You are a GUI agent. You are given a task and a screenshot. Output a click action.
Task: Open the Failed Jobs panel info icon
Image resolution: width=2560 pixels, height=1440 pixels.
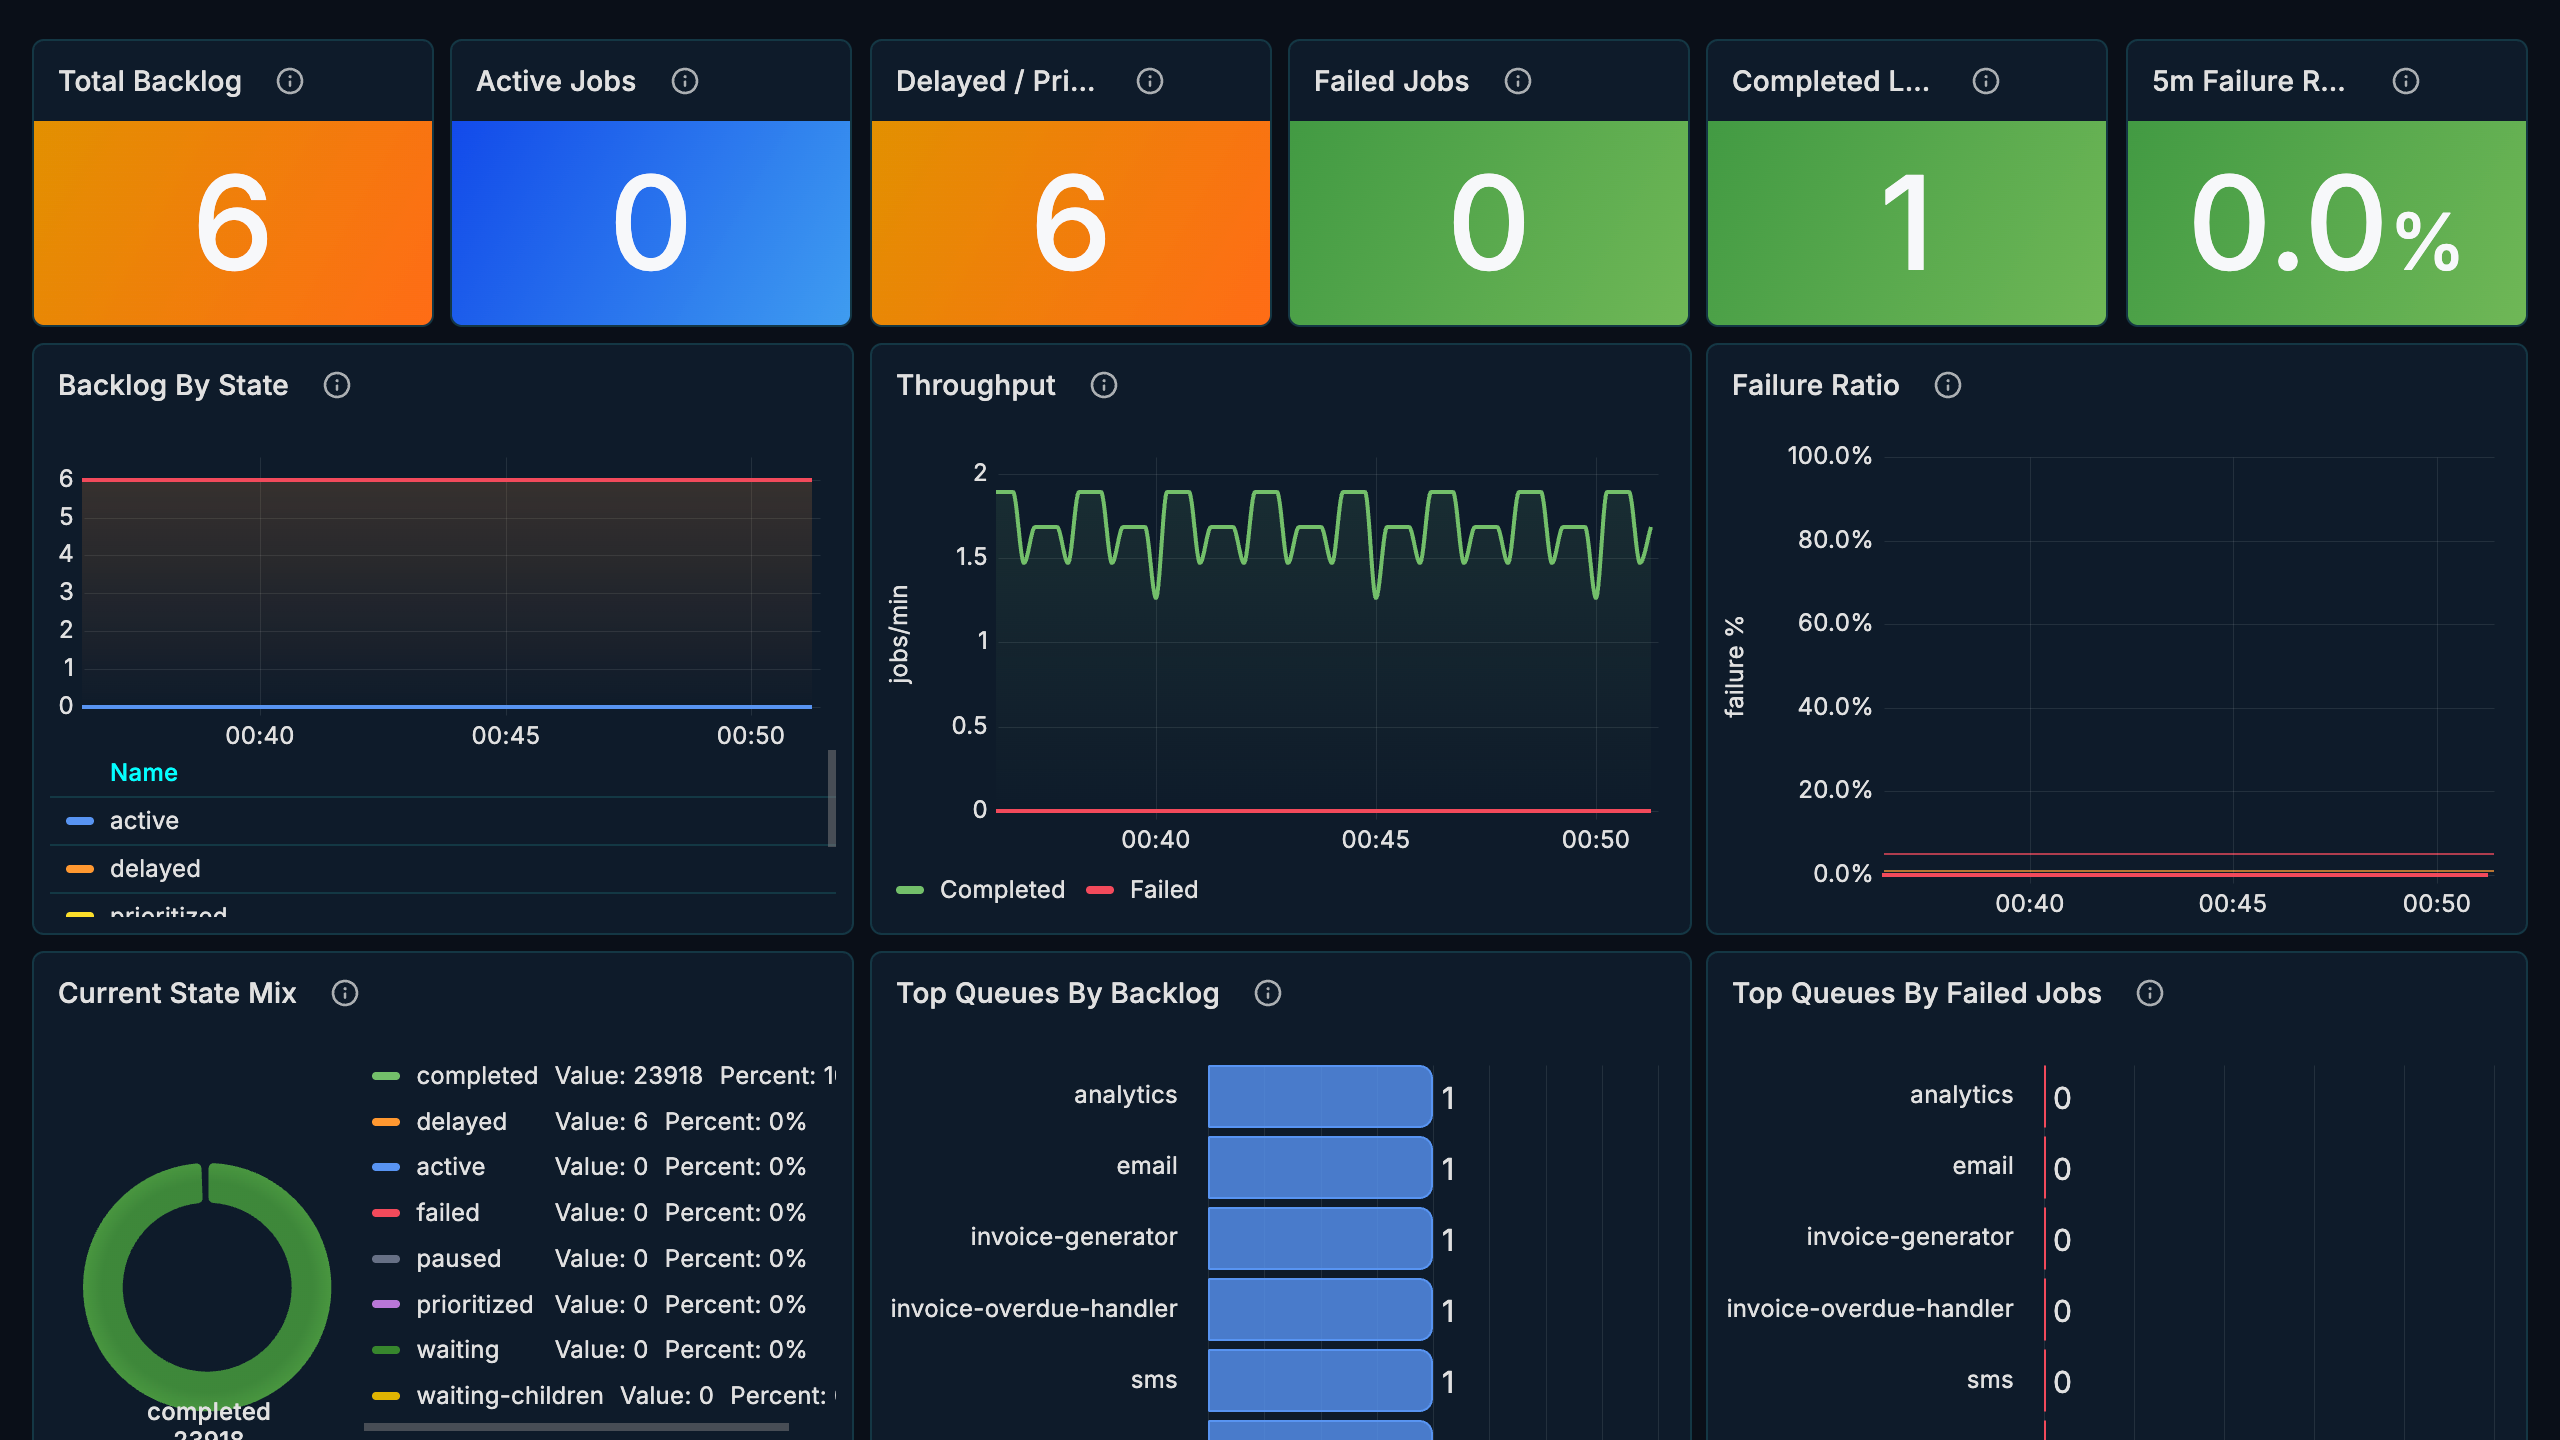1518,81
